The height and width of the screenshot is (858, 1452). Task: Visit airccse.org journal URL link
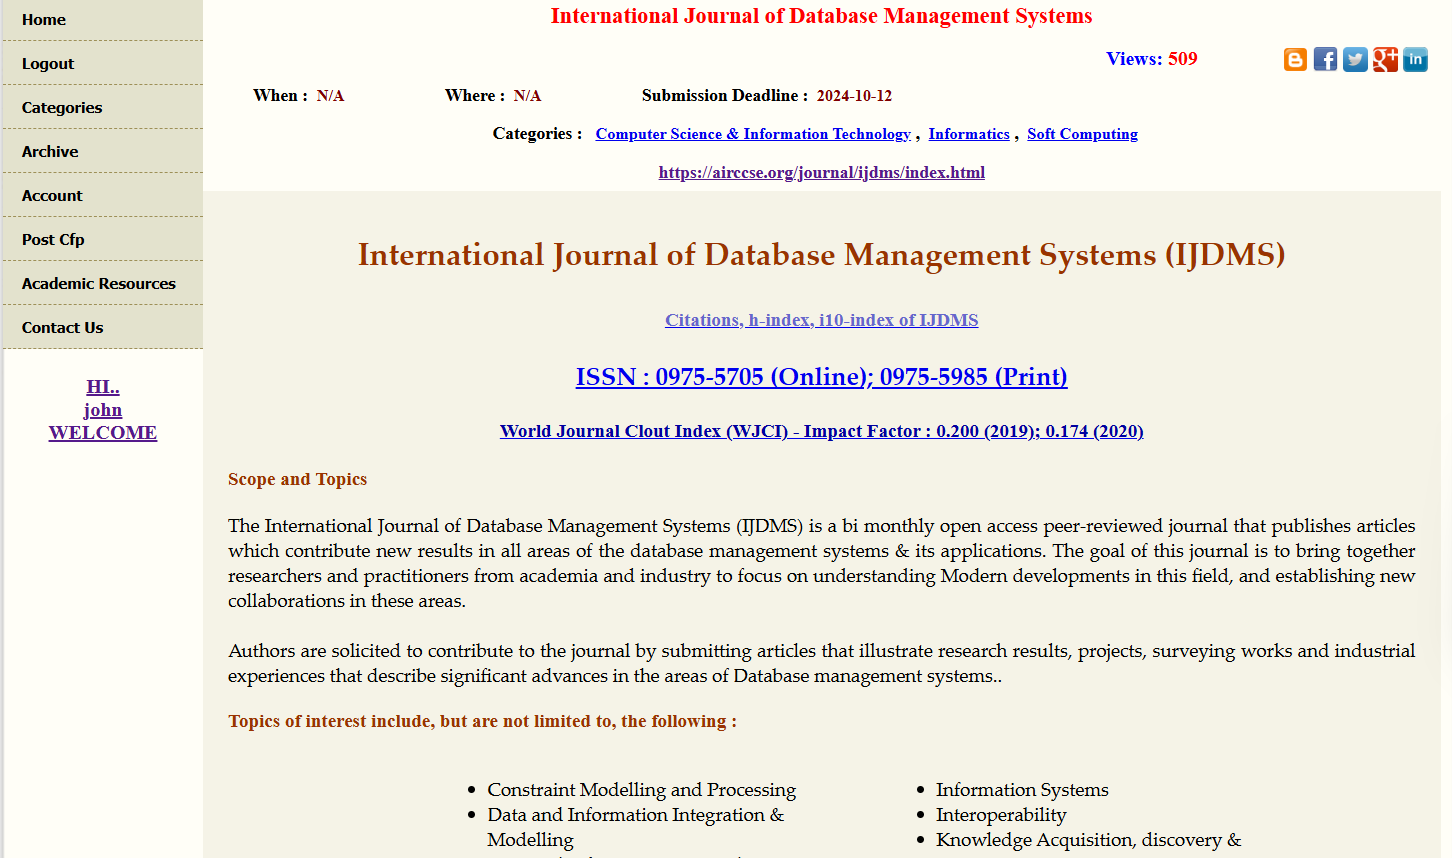tap(822, 172)
